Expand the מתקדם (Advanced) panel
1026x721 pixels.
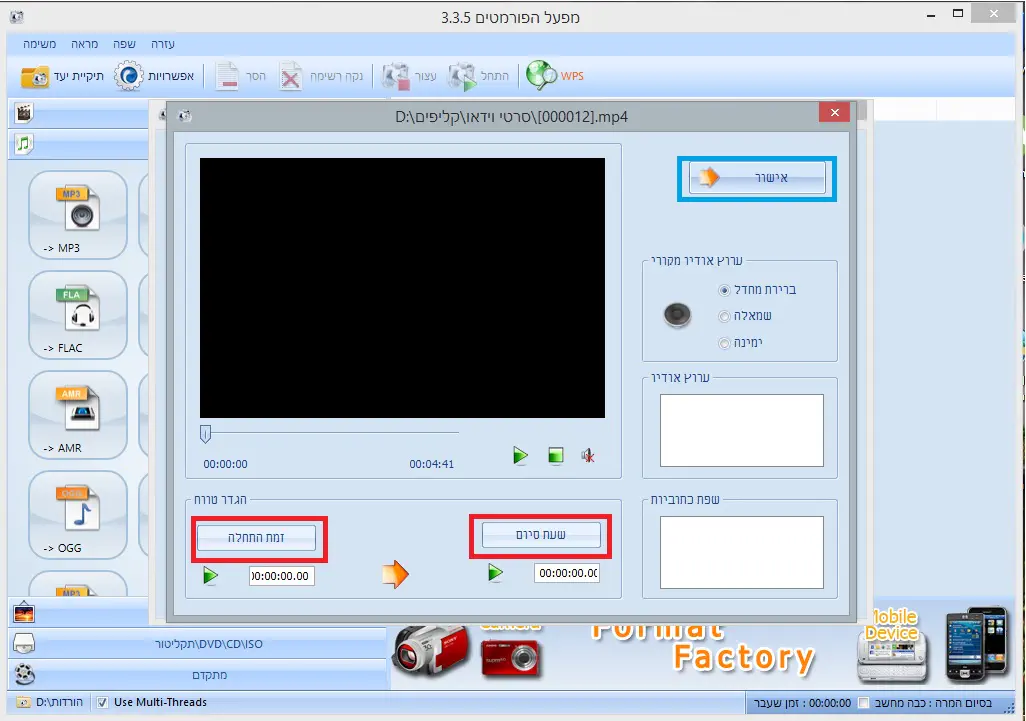coord(198,675)
